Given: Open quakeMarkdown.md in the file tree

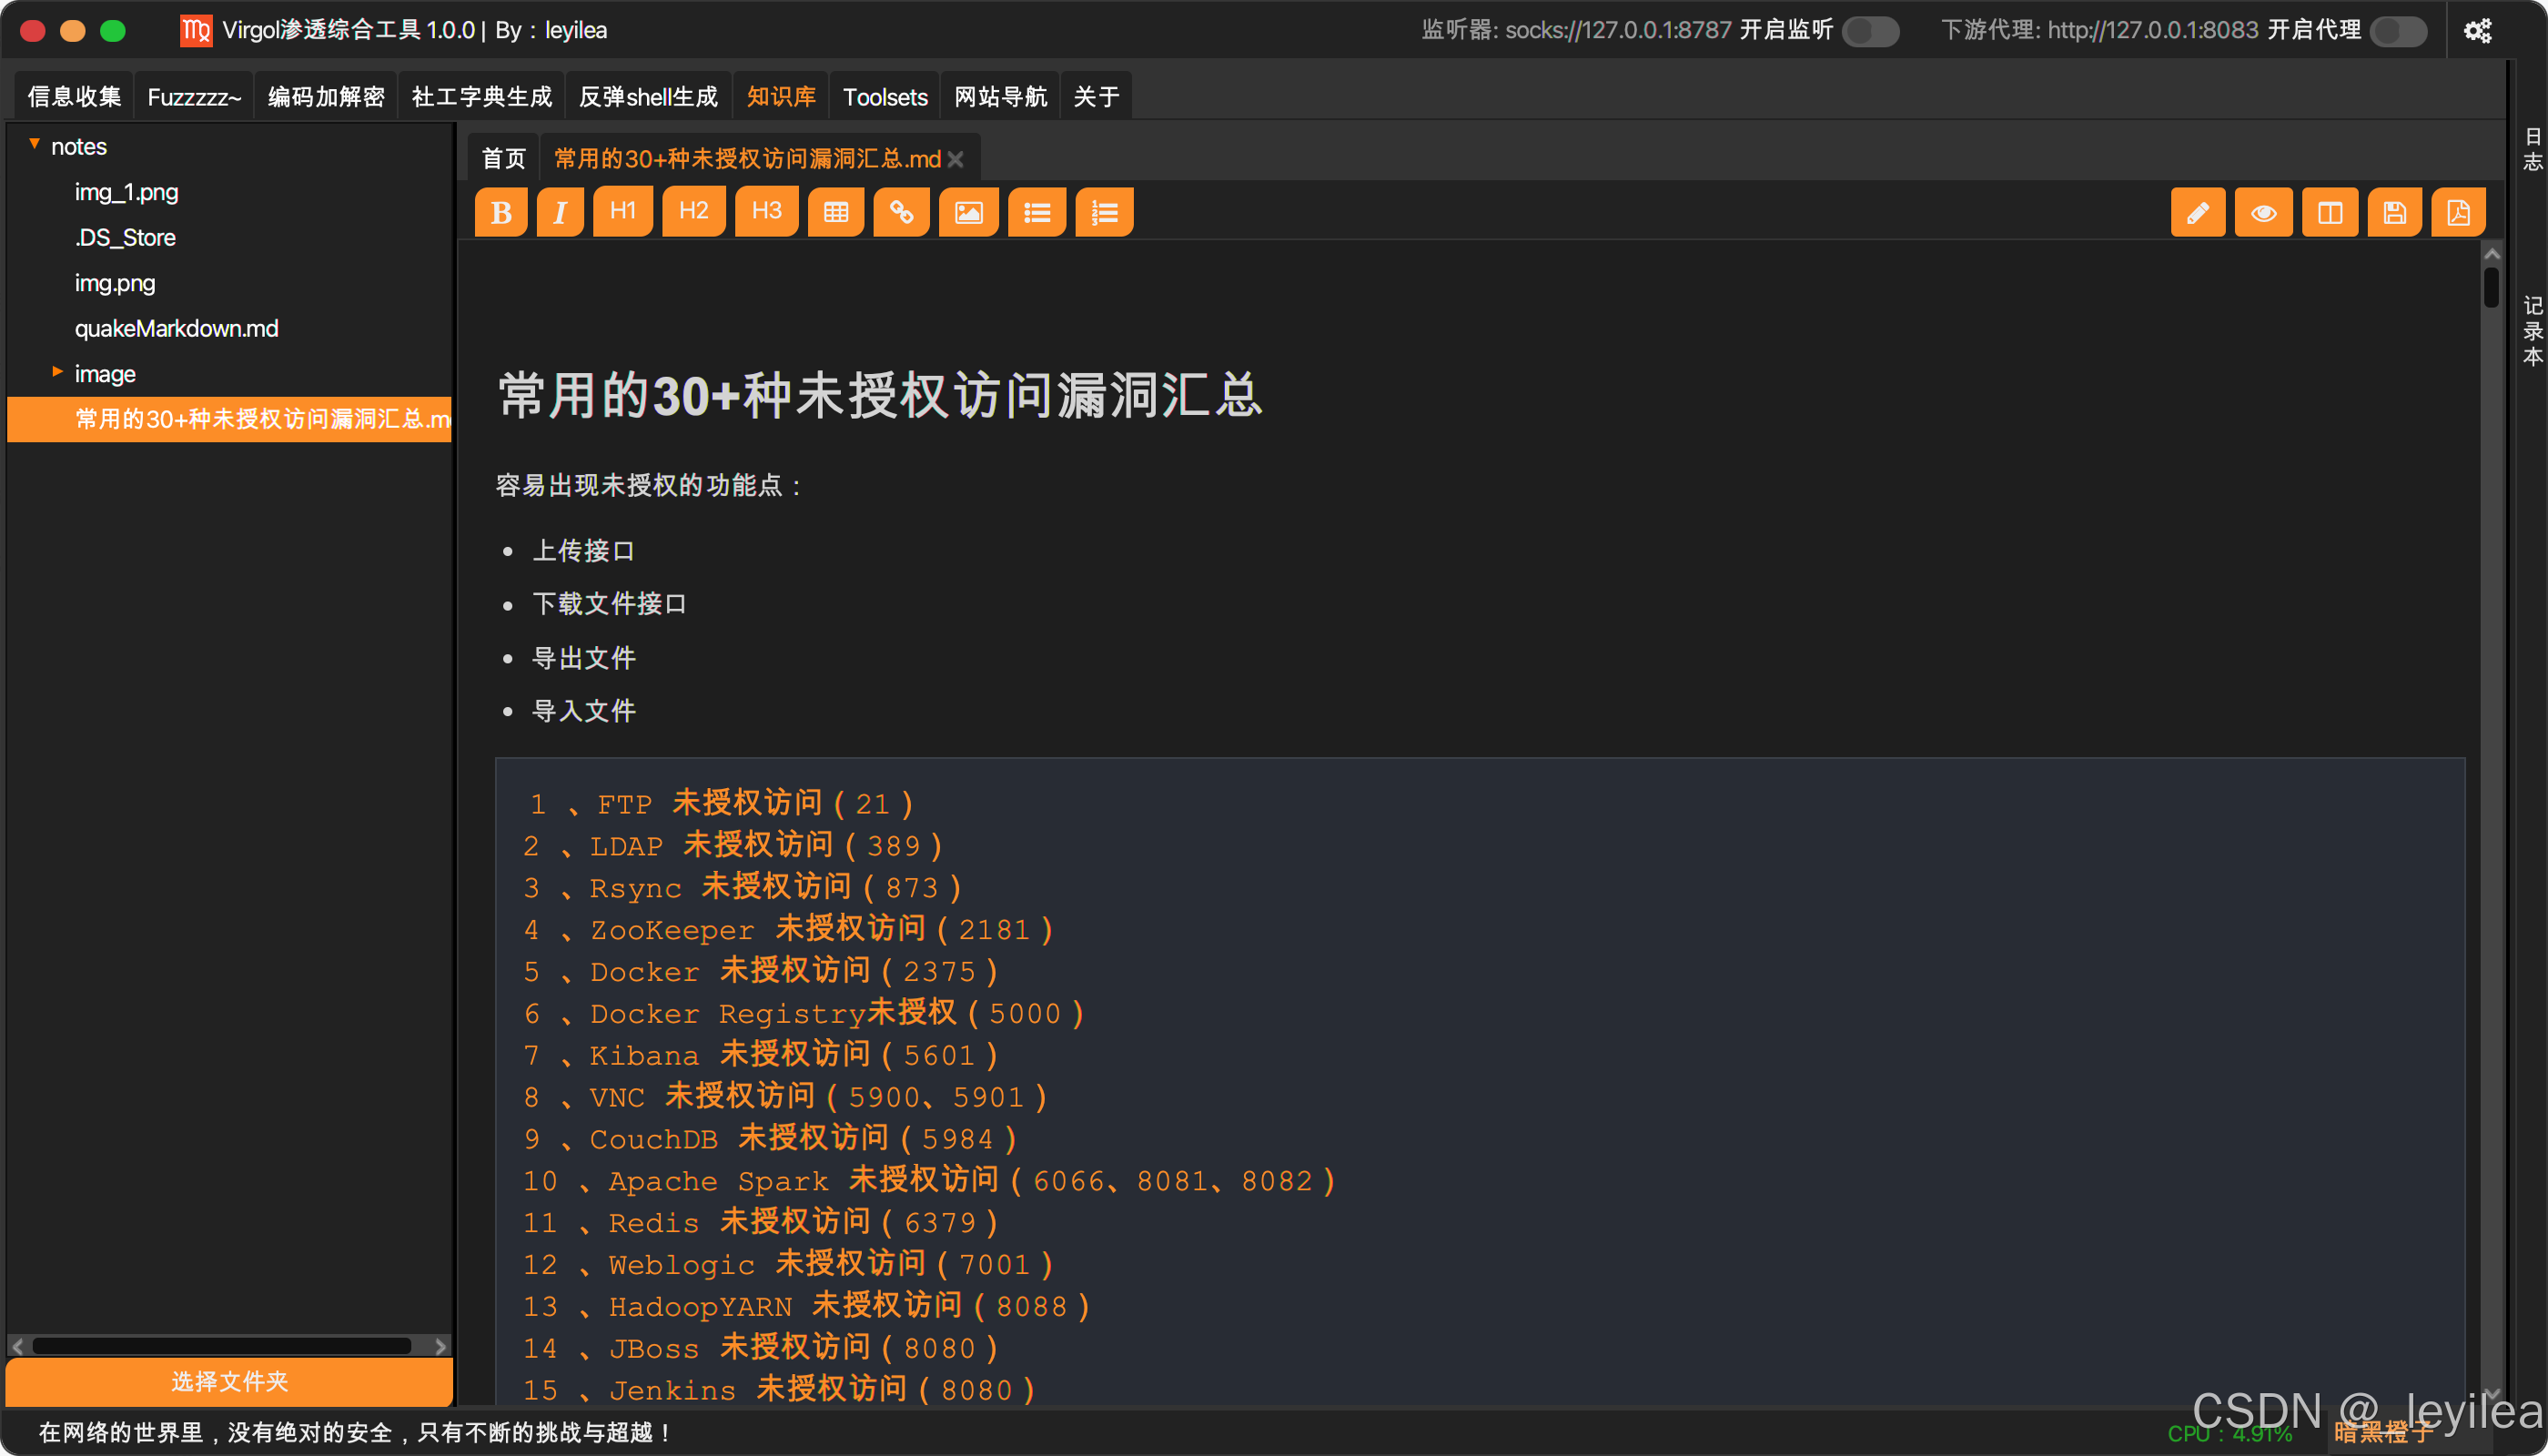Looking at the screenshot, I should [176, 328].
